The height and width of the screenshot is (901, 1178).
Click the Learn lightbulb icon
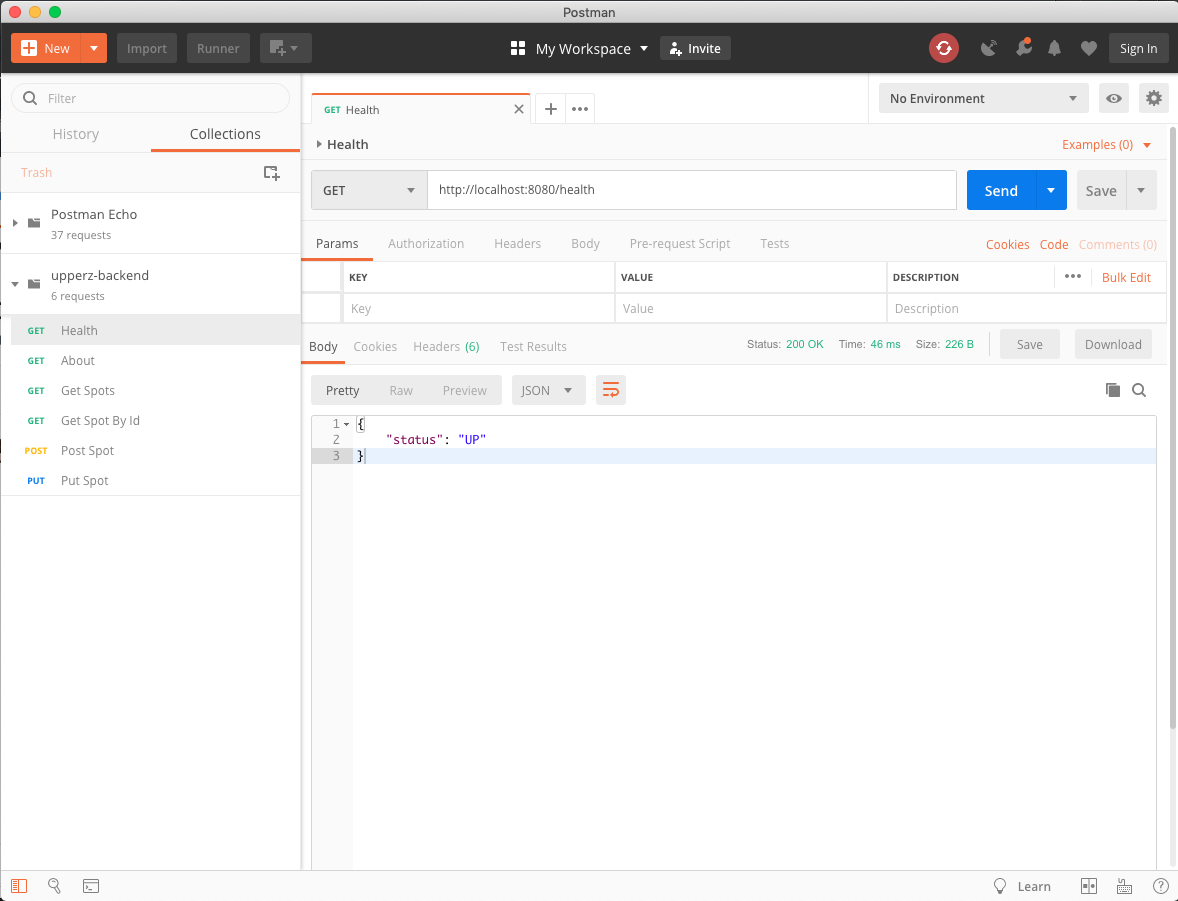pyautogui.click(x=1000, y=885)
